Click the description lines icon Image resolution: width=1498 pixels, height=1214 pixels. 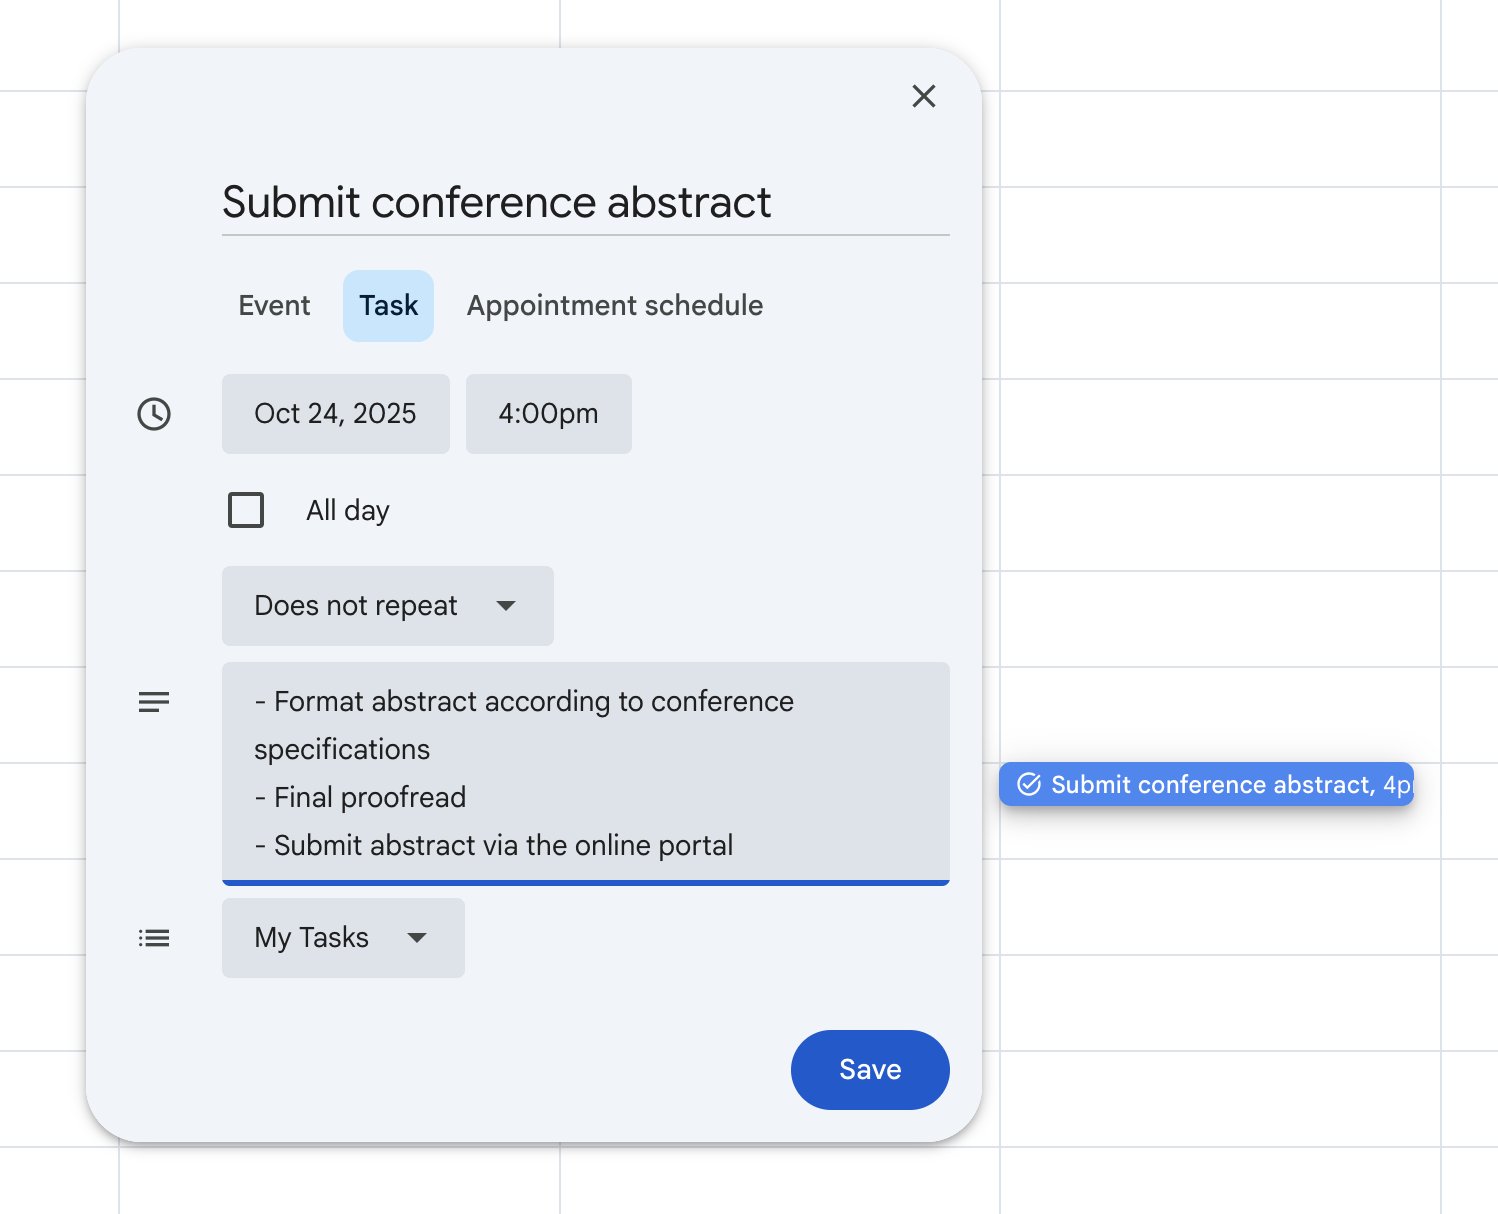click(154, 702)
